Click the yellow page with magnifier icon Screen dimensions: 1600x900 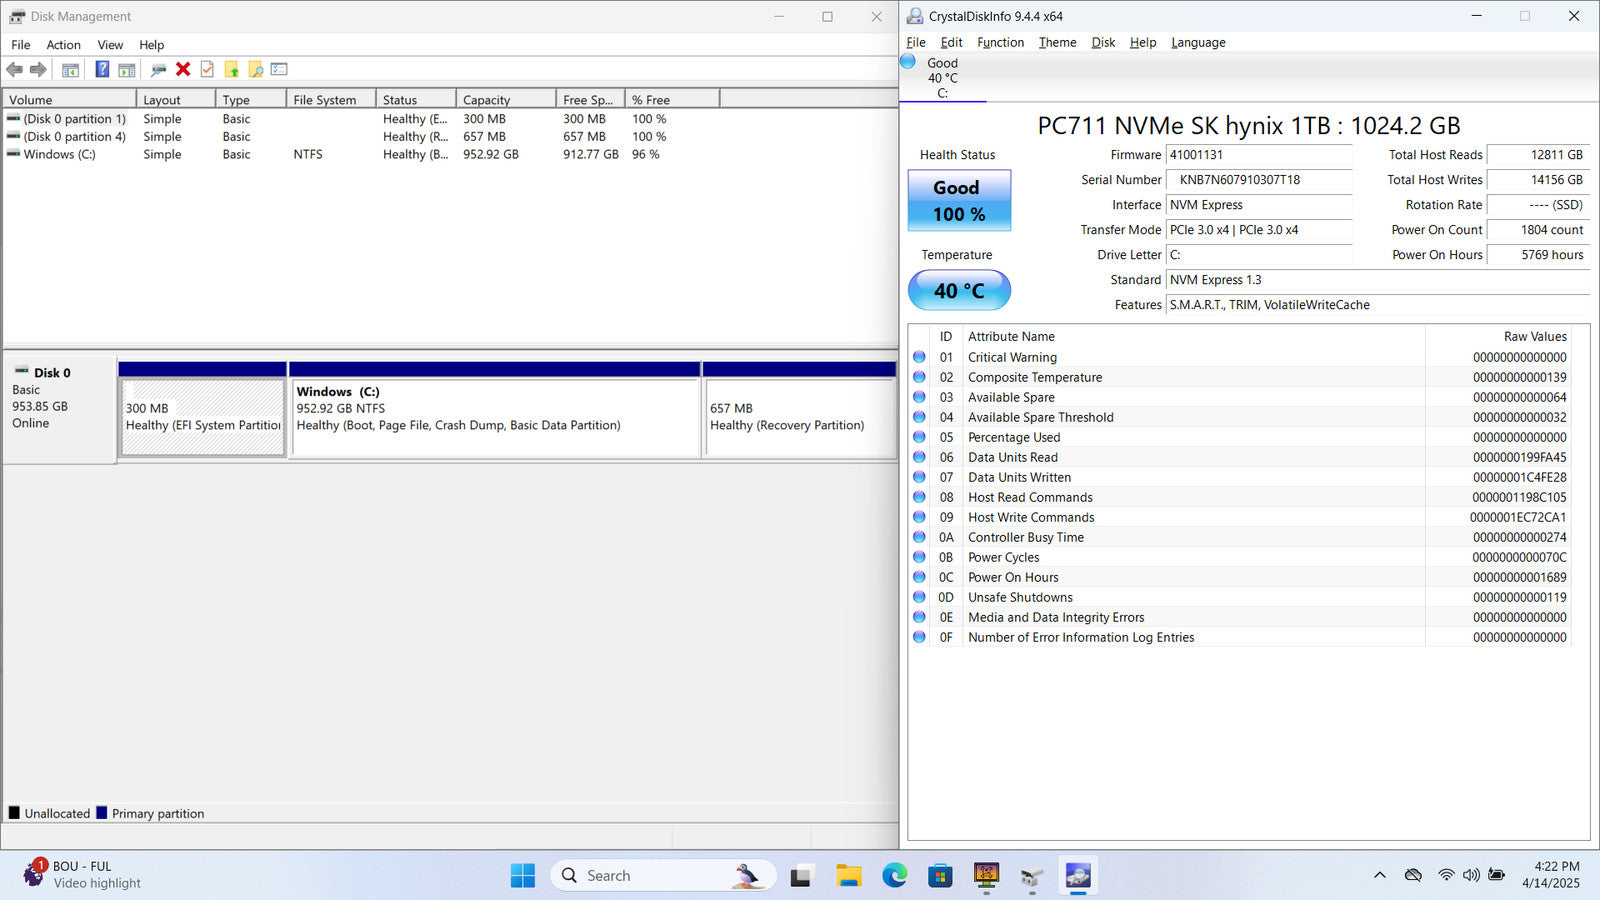256,70
